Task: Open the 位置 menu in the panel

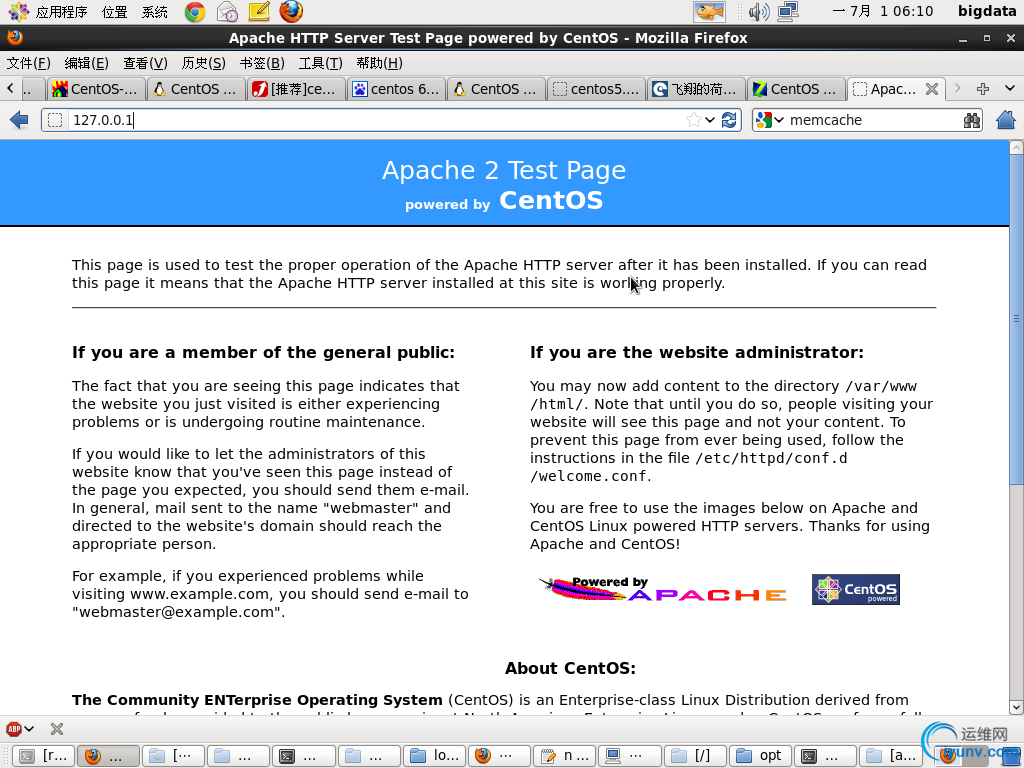Action: tap(114, 12)
